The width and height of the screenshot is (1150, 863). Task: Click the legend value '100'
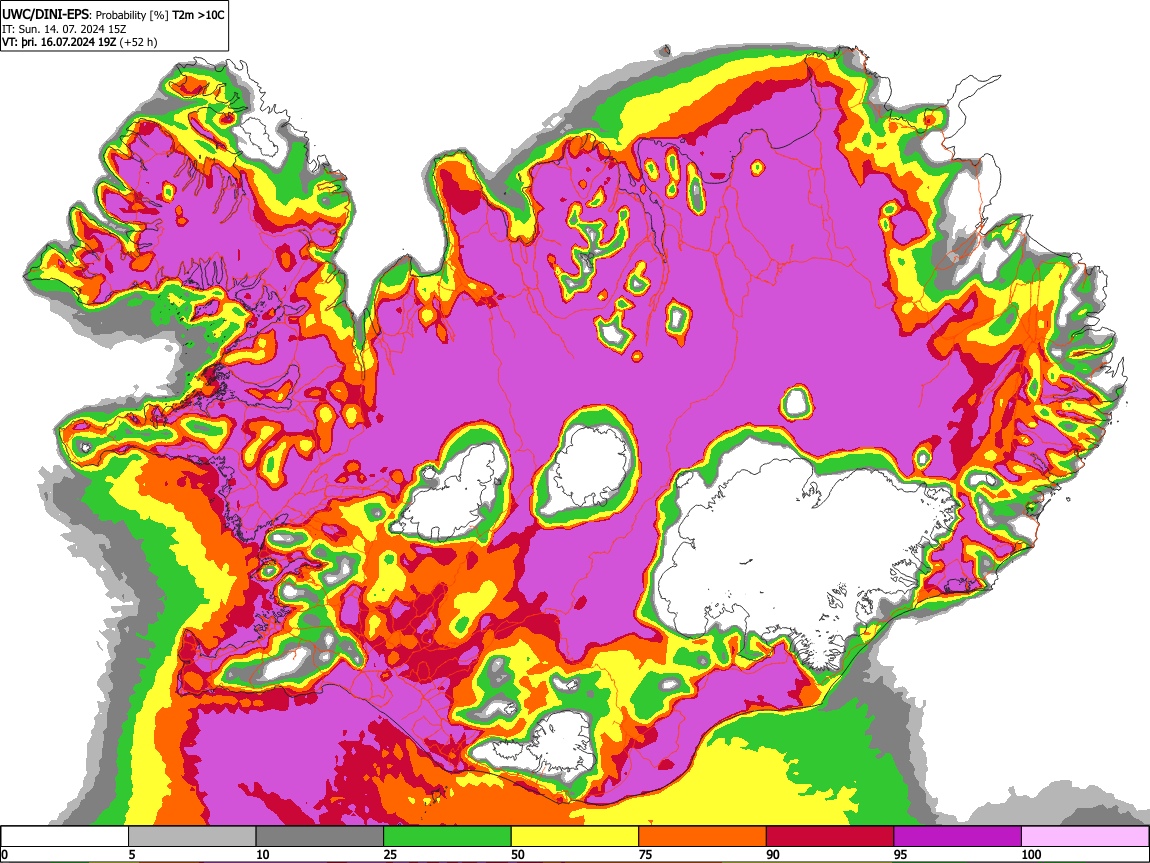pyautogui.click(x=1031, y=854)
